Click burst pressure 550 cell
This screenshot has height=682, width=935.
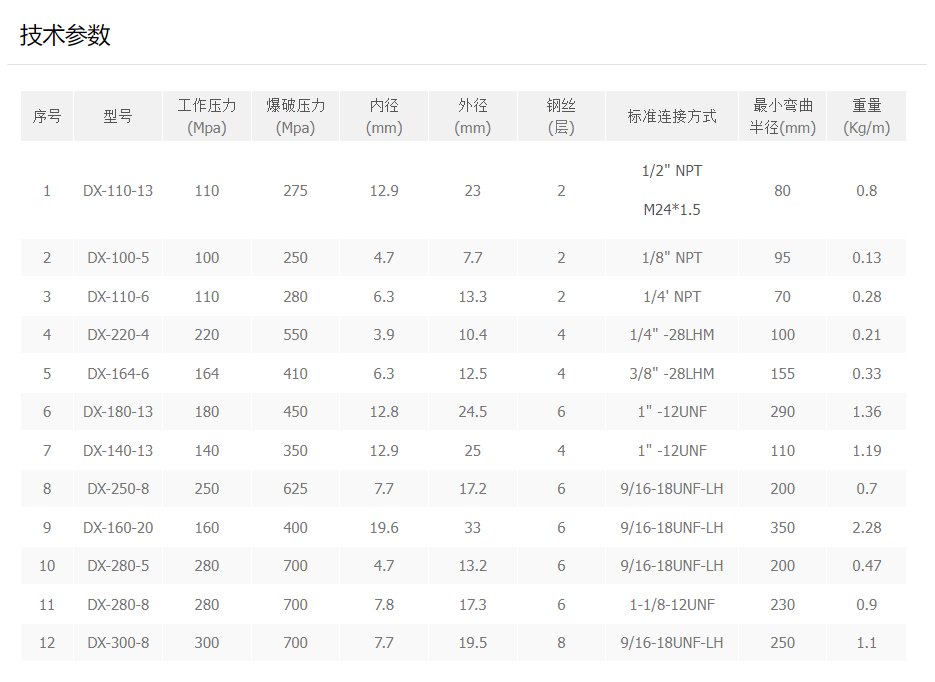(296, 334)
